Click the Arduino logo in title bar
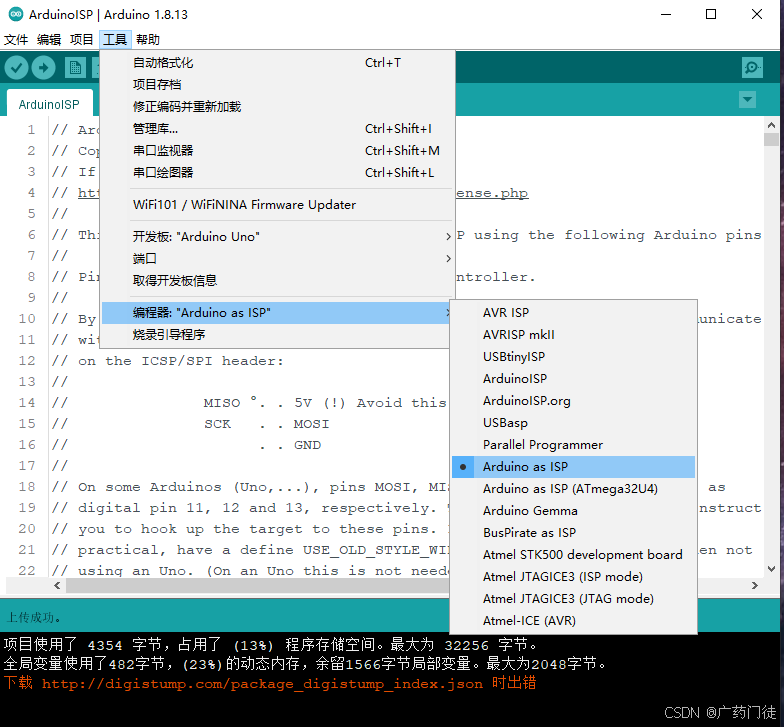Viewport: 784px width, 727px height. [x=16, y=14]
